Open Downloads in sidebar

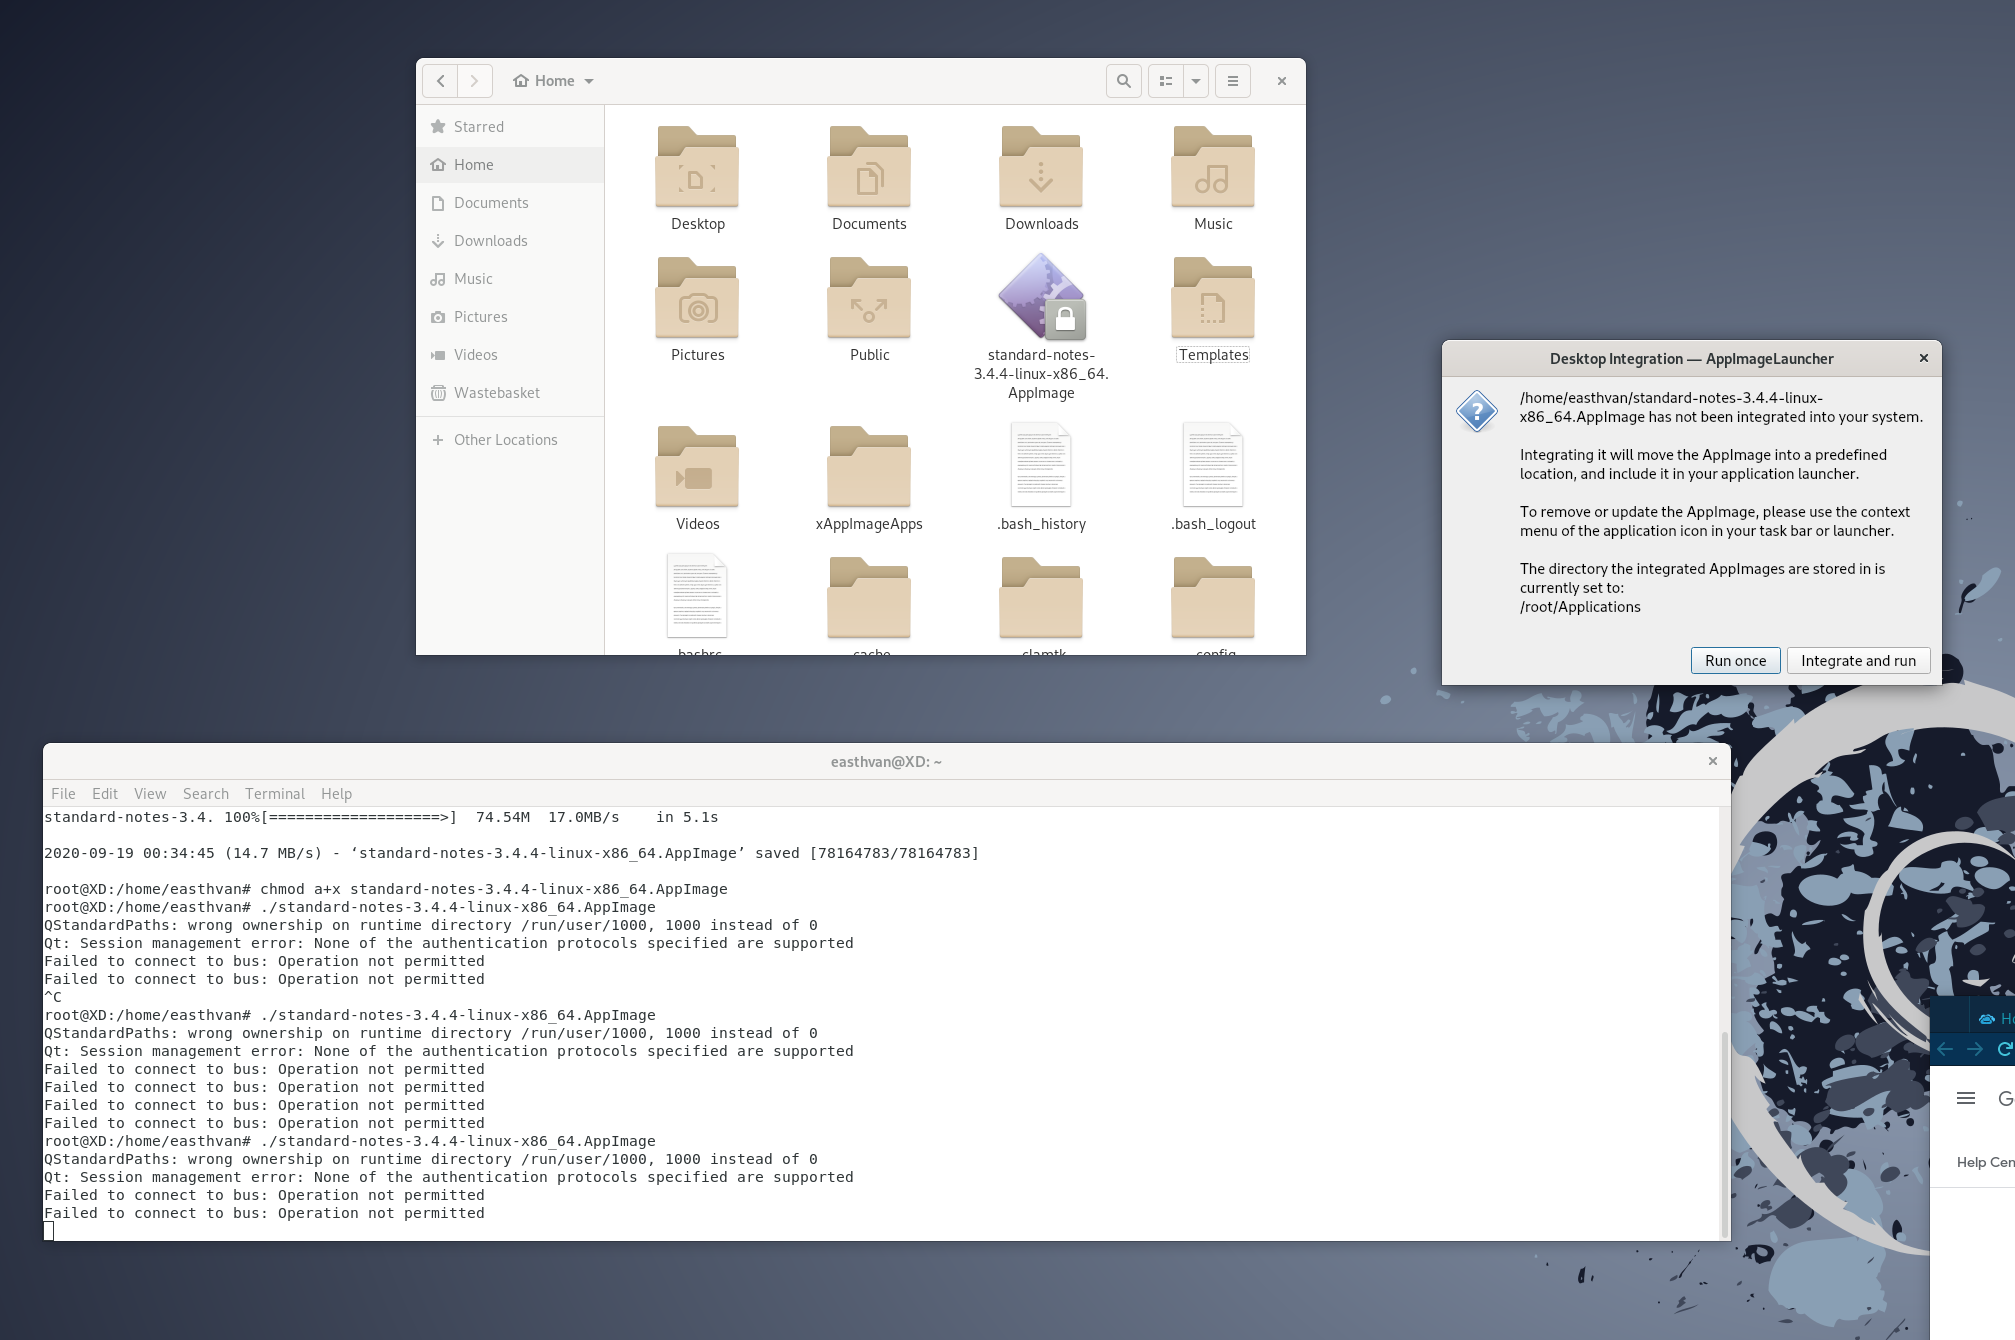pos(510,241)
